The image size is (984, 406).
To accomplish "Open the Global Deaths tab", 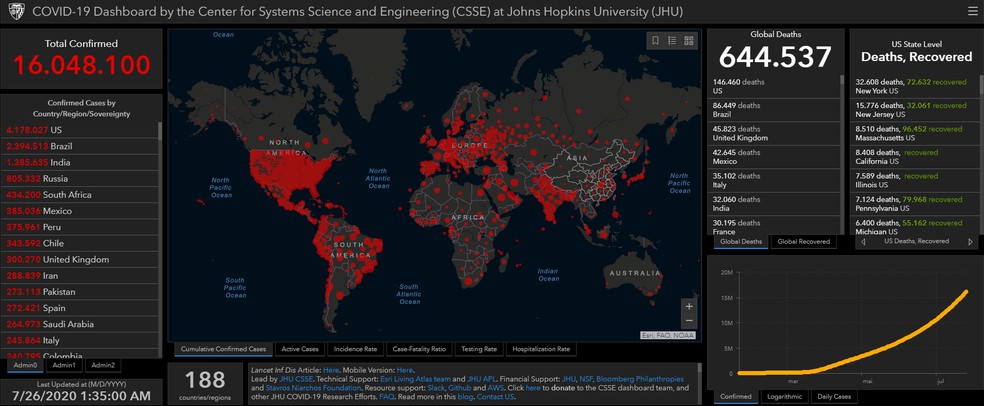I will (x=741, y=242).
